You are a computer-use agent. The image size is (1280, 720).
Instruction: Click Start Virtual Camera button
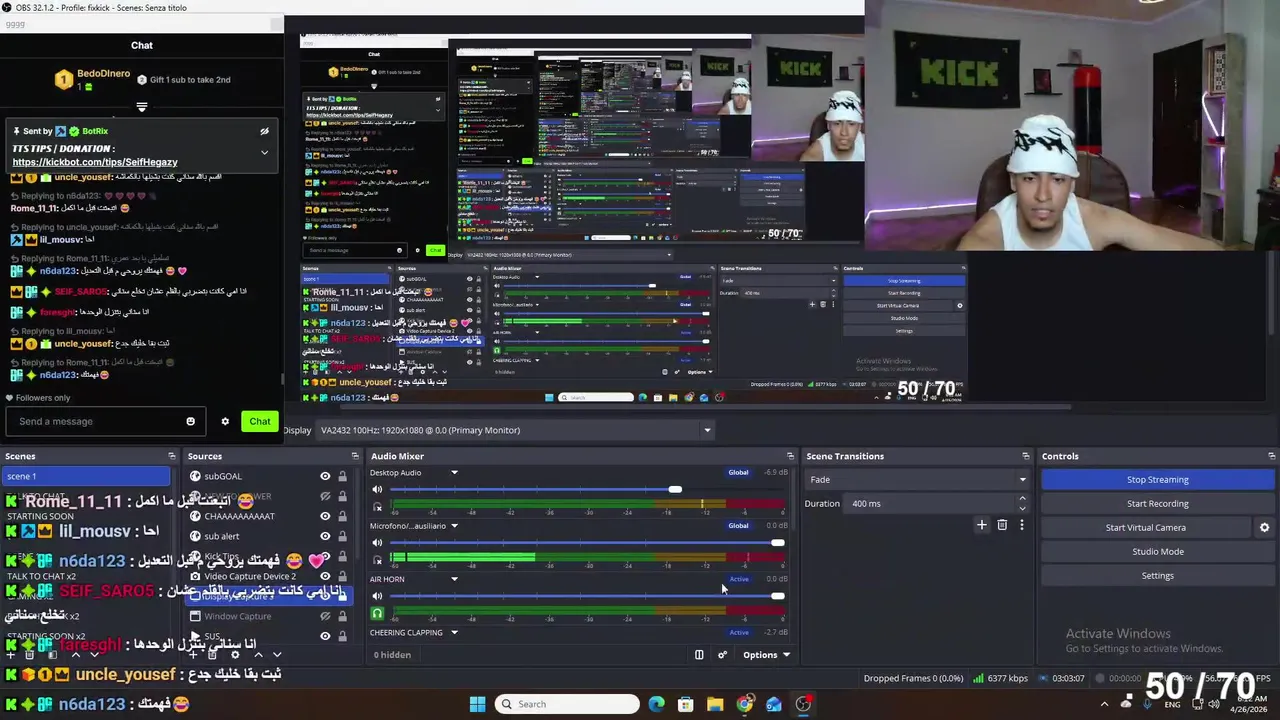click(1146, 528)
